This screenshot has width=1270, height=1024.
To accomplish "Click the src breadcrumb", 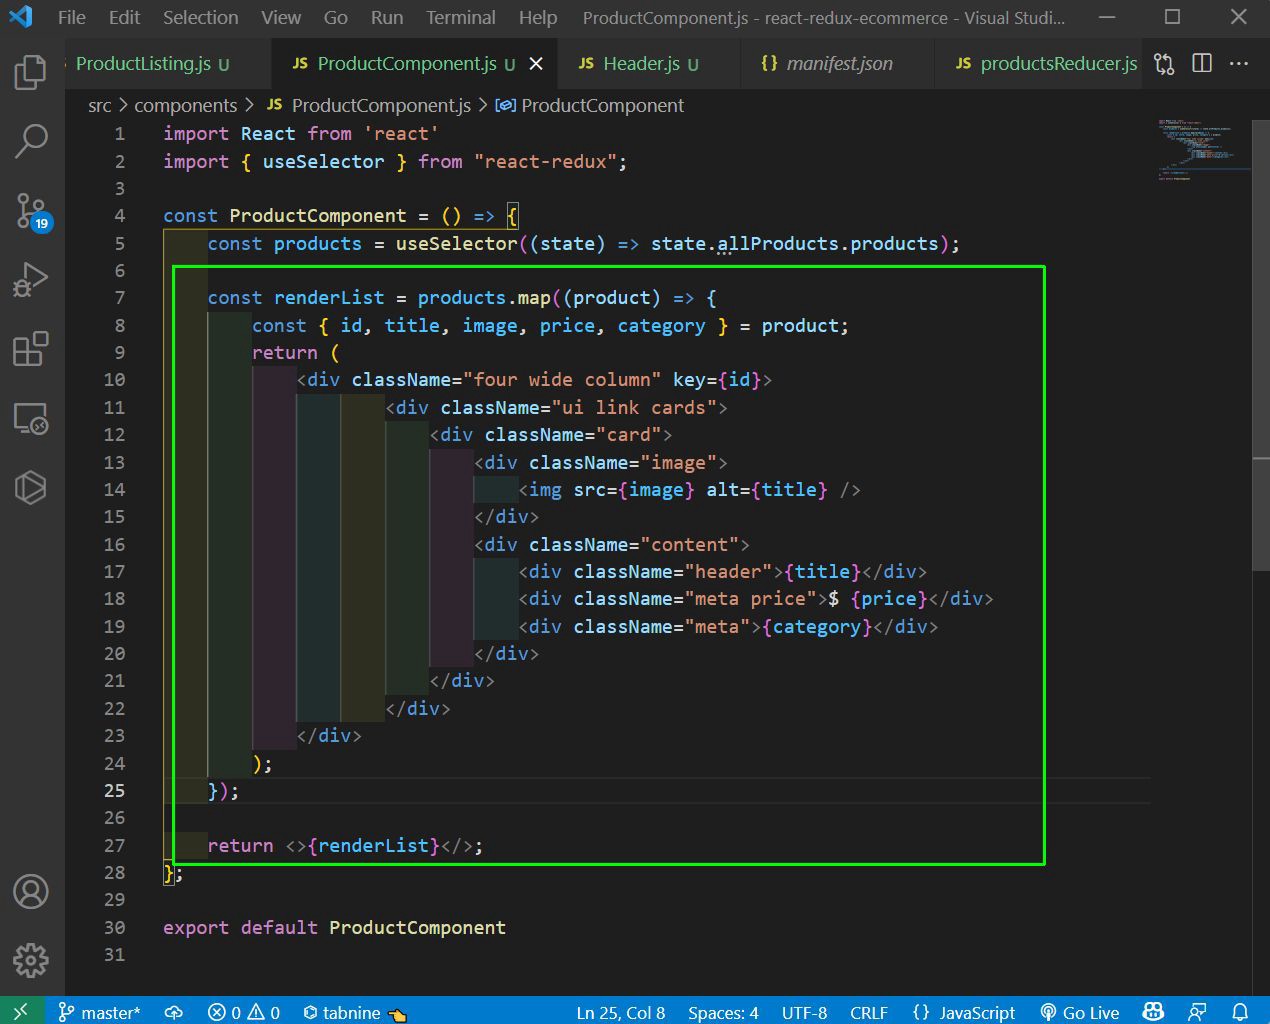I will pyautogui.click(x=99, y=106).
